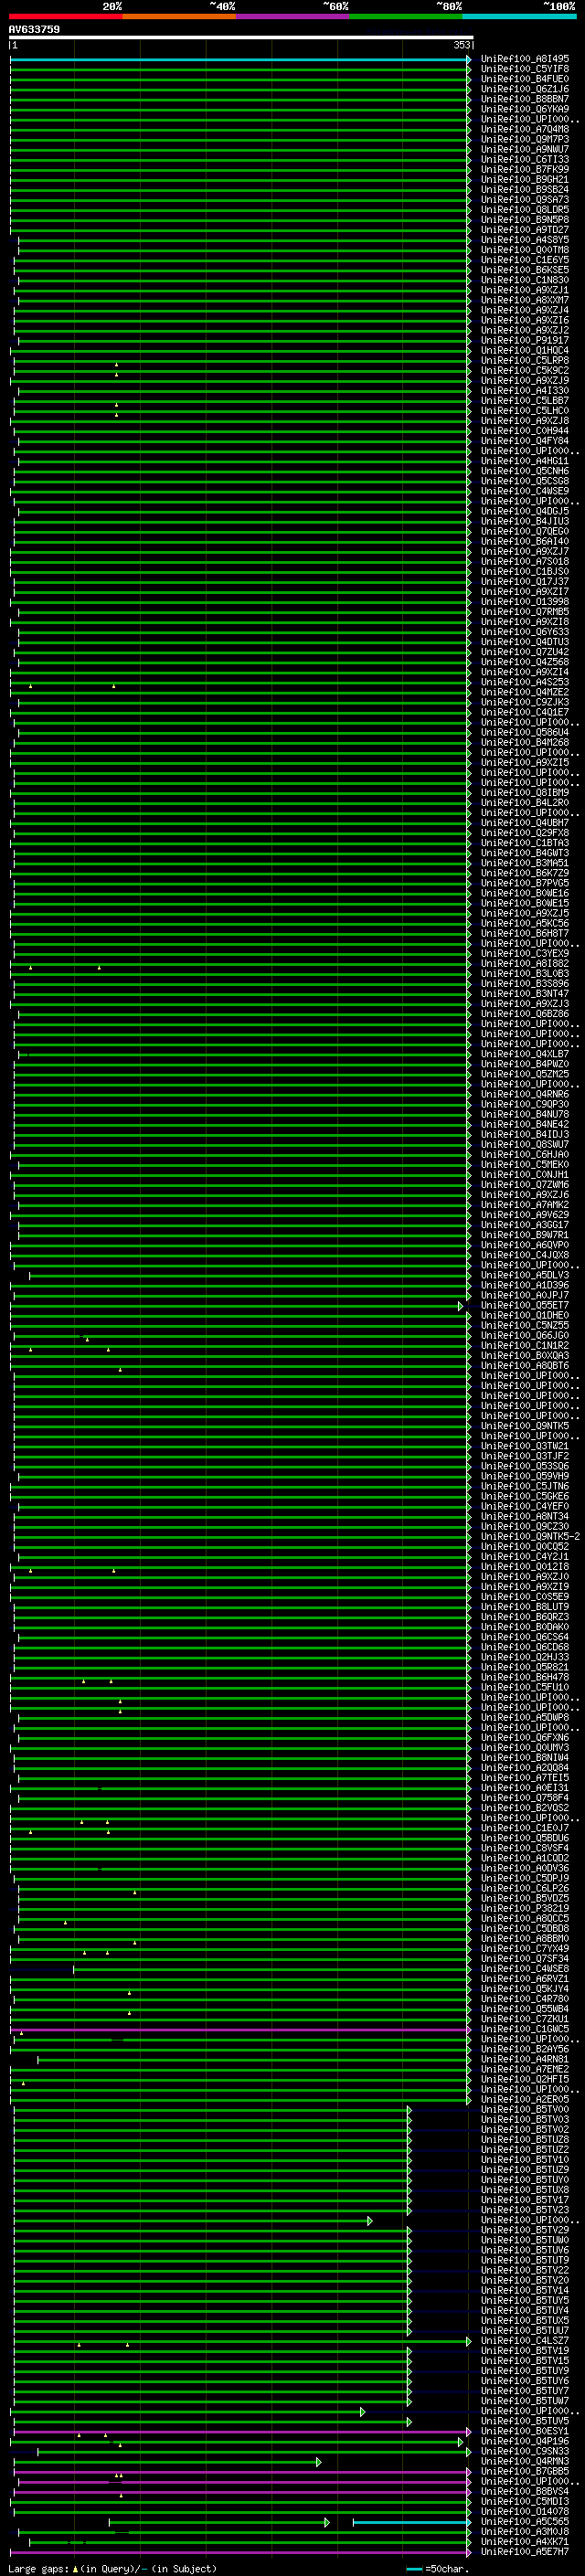Screen dimensions: 585x2576
Task: Select hit label UniRef100_Q9M7P3
Action: tap(525, 139)
